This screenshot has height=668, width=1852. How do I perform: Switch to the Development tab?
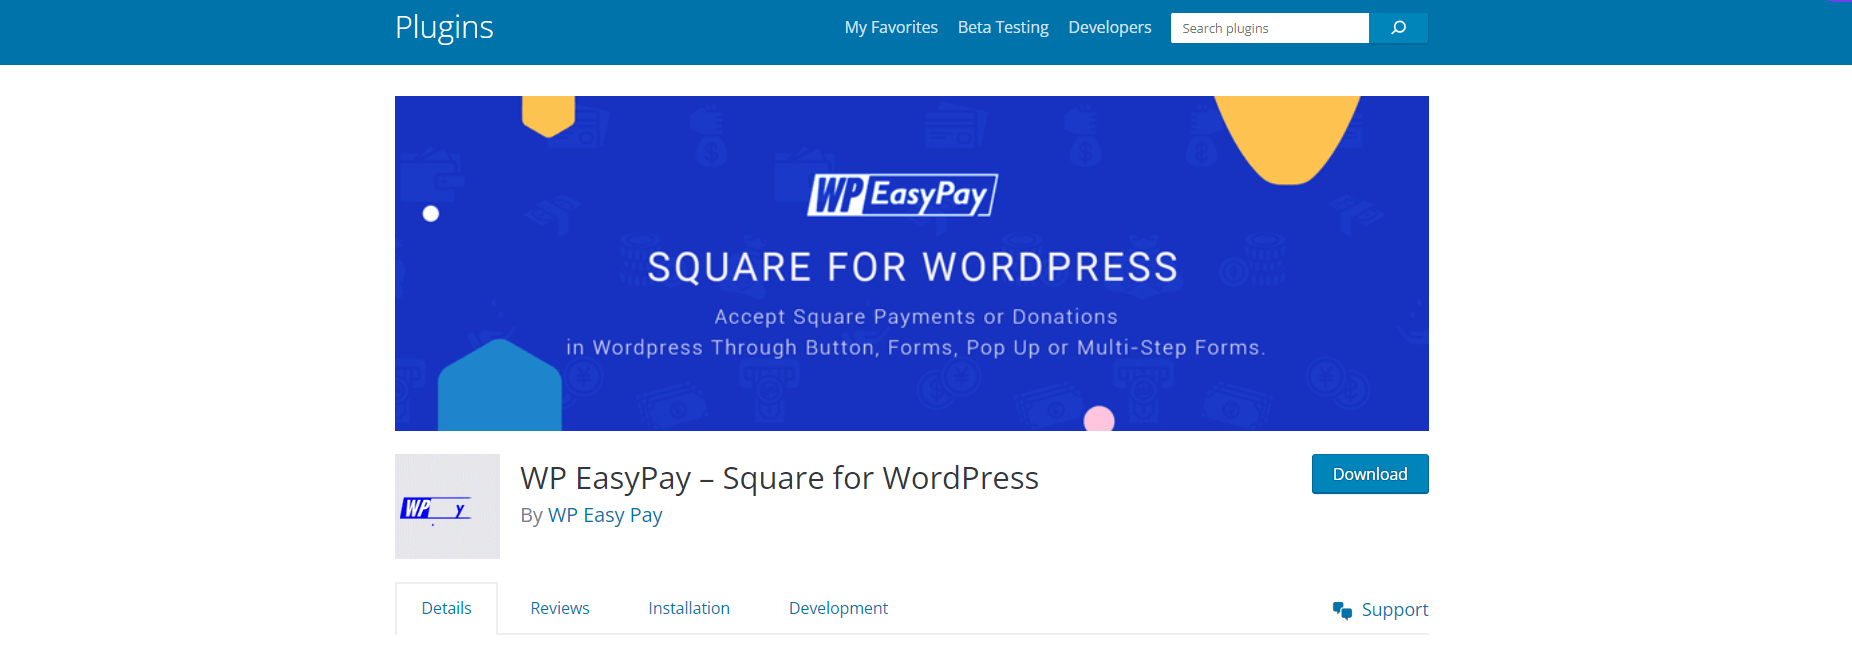pos(838,608)
